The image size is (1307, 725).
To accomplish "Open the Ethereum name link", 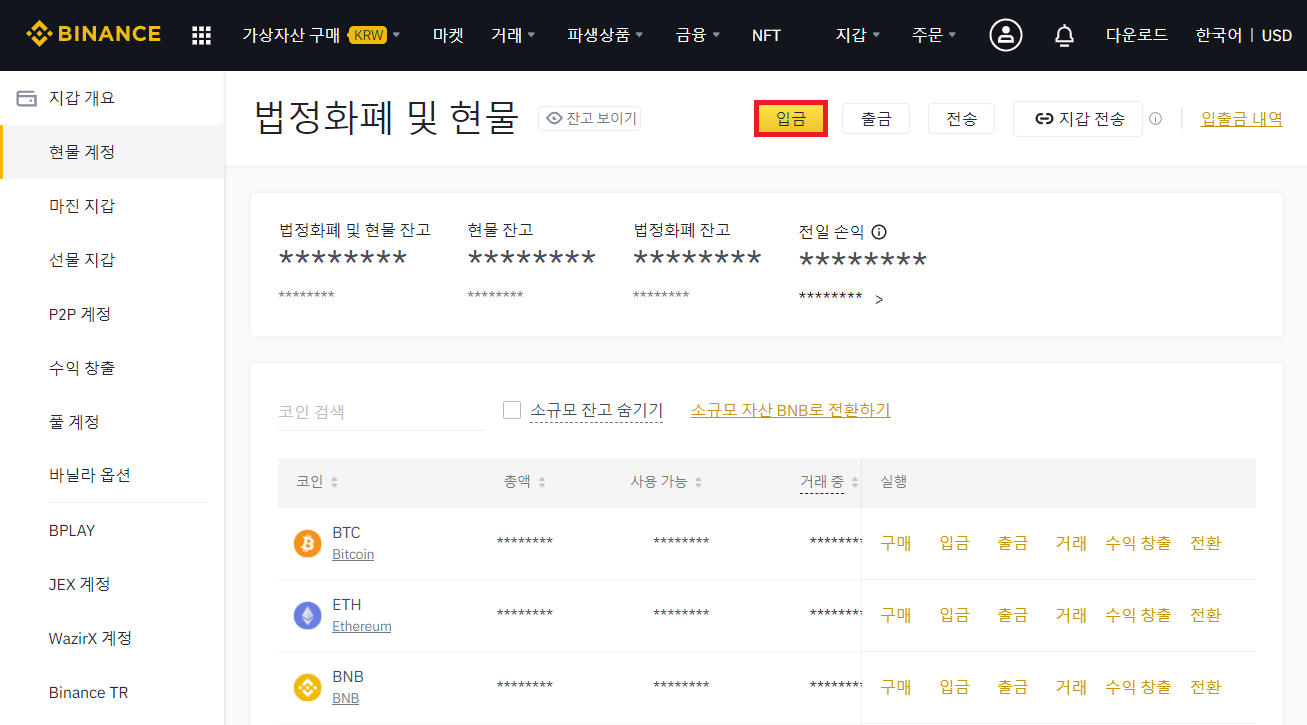I will pyautogui.click(x=362, y=626).
